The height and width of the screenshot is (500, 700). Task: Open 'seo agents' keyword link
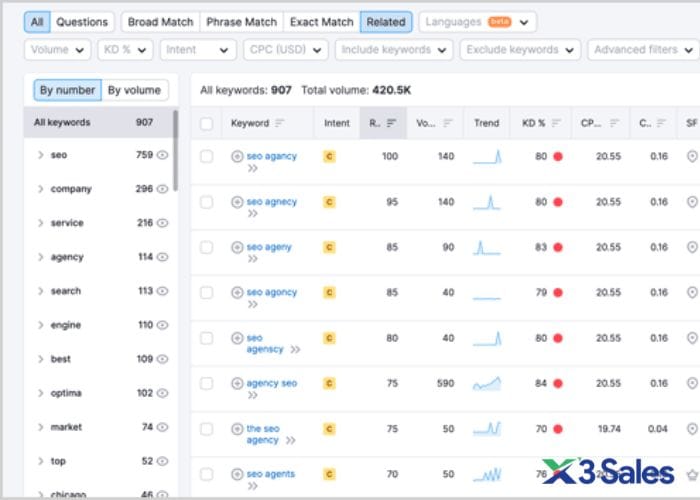click(x=271, y=474)
